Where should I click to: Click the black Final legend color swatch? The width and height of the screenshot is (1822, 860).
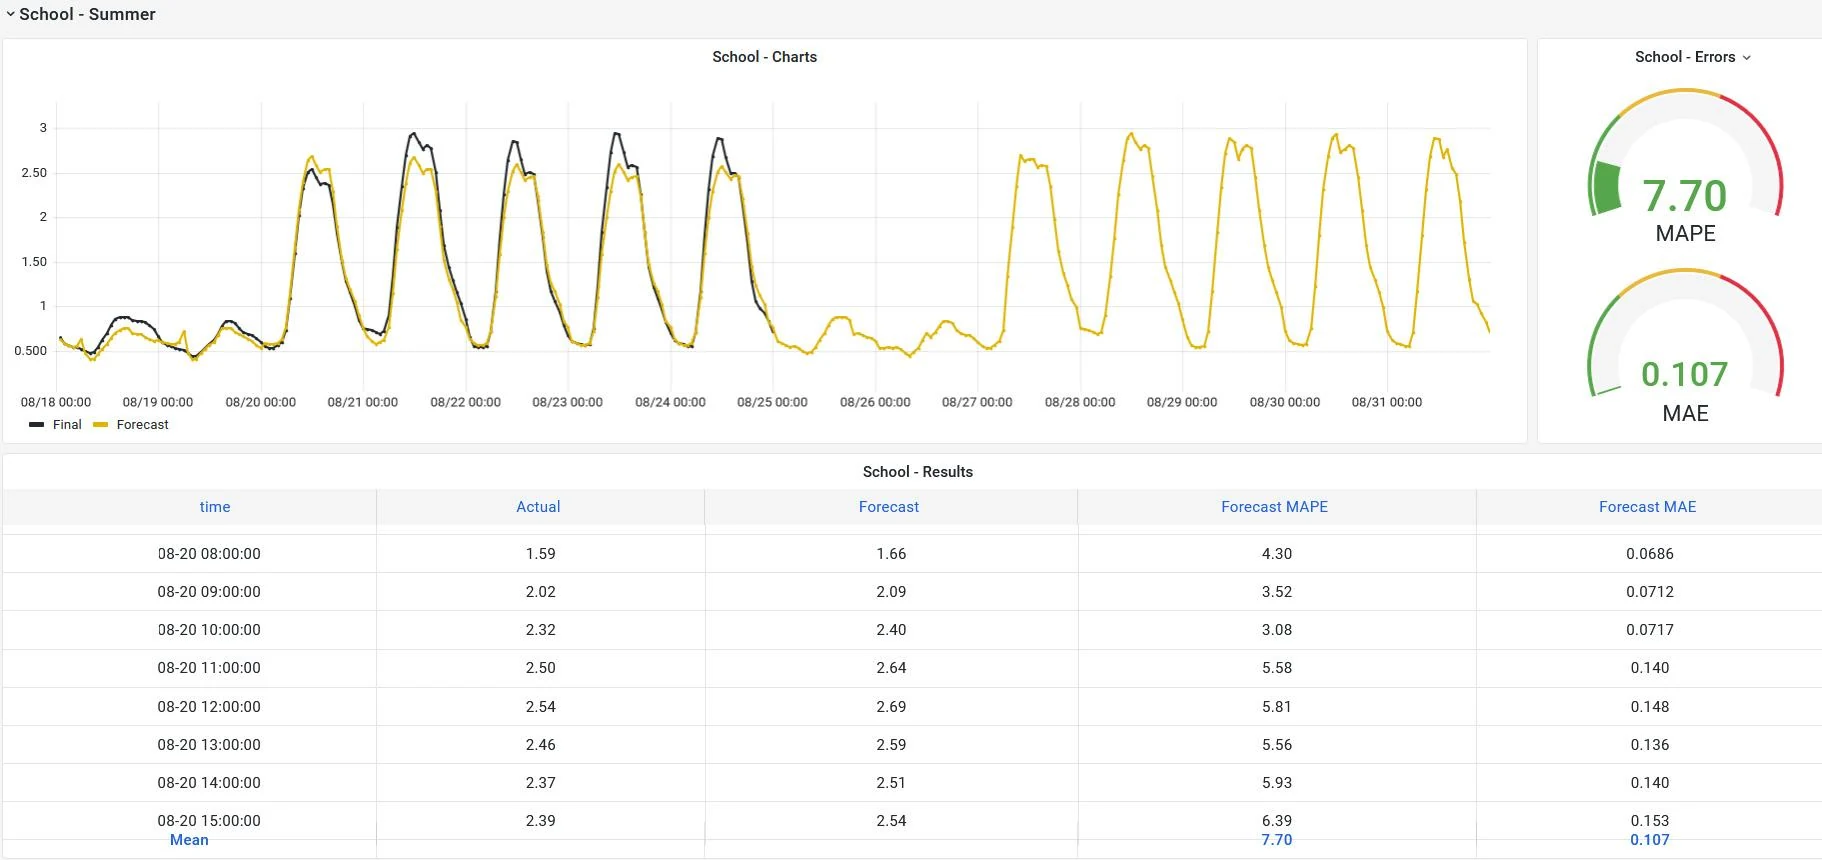coord(37,425)
